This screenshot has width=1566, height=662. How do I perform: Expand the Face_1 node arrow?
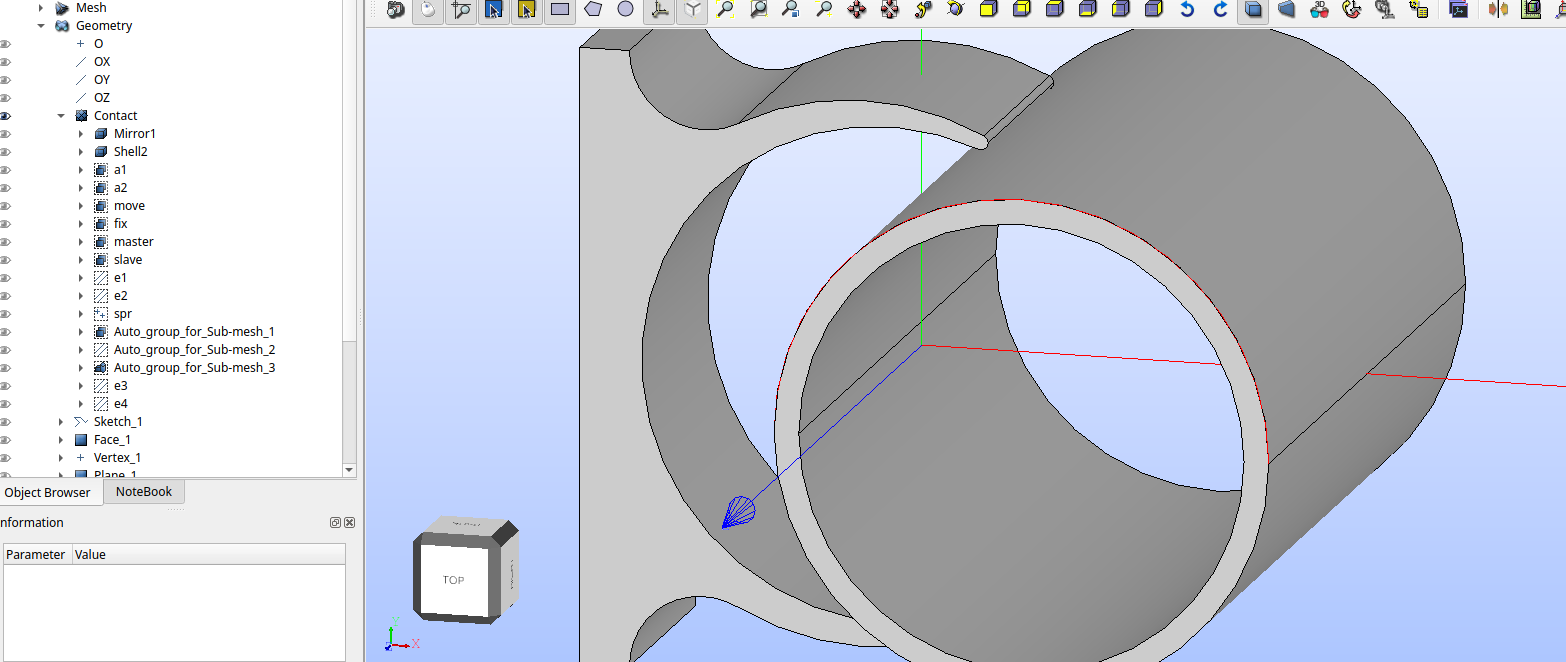[61, 440]
